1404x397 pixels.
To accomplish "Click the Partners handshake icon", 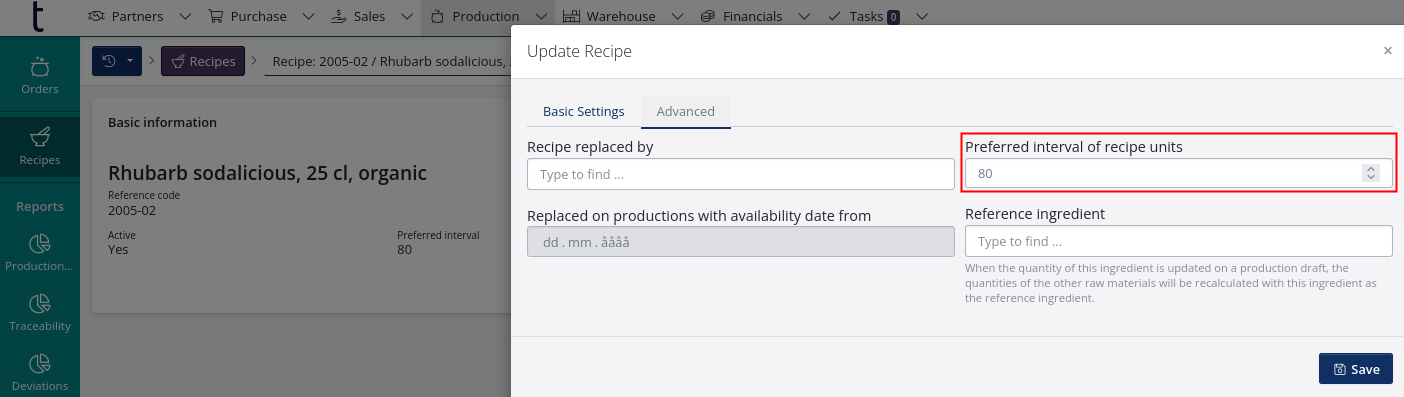I will [x=96, y=16].
